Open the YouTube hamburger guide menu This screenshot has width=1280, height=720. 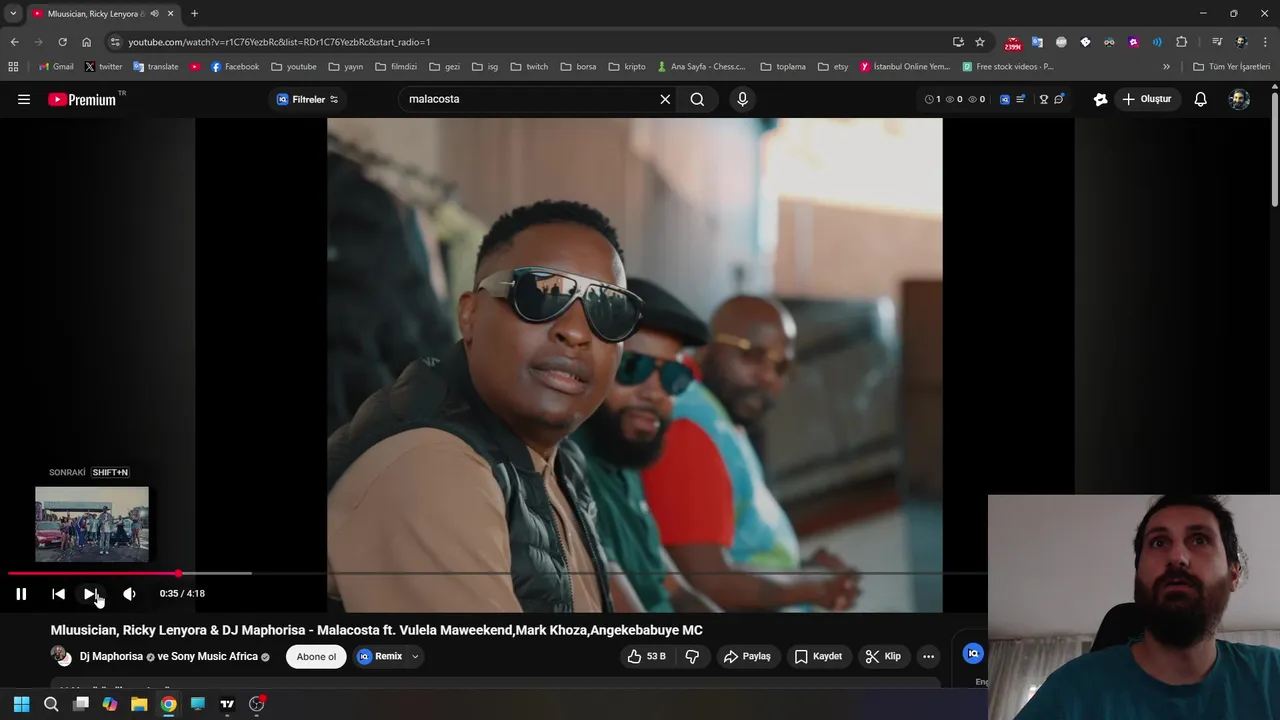pyautogui.click(x=24, y=99)
